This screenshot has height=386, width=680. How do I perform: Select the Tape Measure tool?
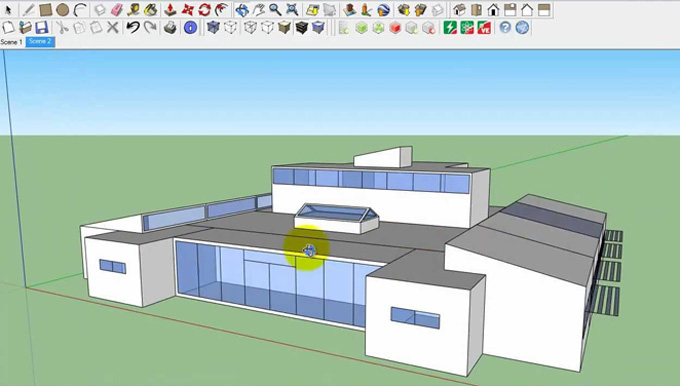(x=134, y=10)
